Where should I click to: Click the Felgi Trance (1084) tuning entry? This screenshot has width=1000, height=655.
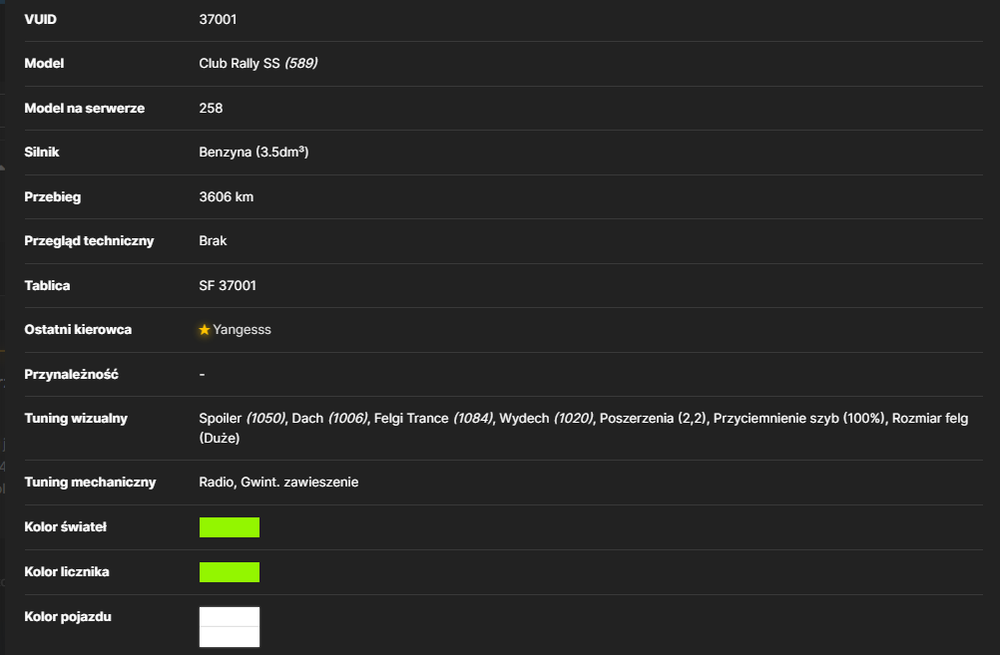click(x=433, y=418)
